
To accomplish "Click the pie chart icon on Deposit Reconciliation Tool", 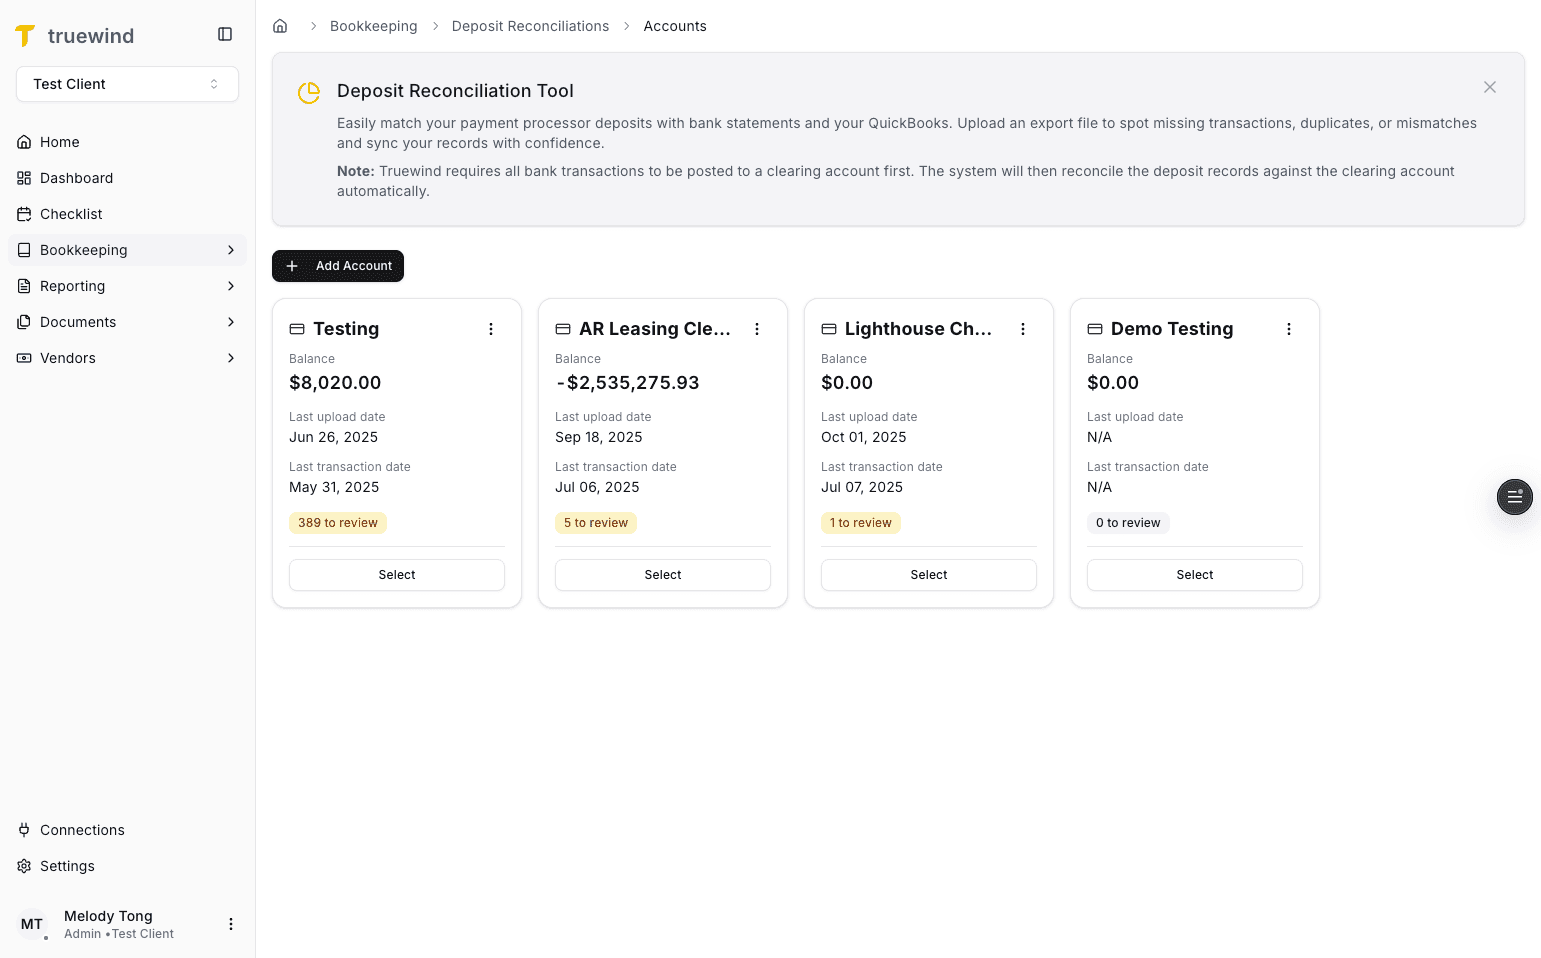I will coord(308,92).
